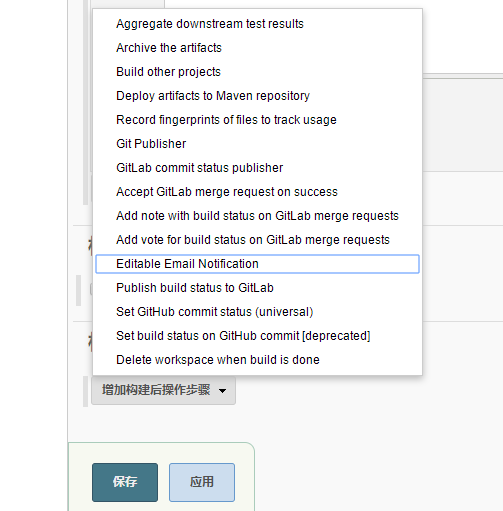This screenshot has height=511, width=503.
Task: Open the 增加构建后操作步骤 dropdown button
Action: click(163, 390)
